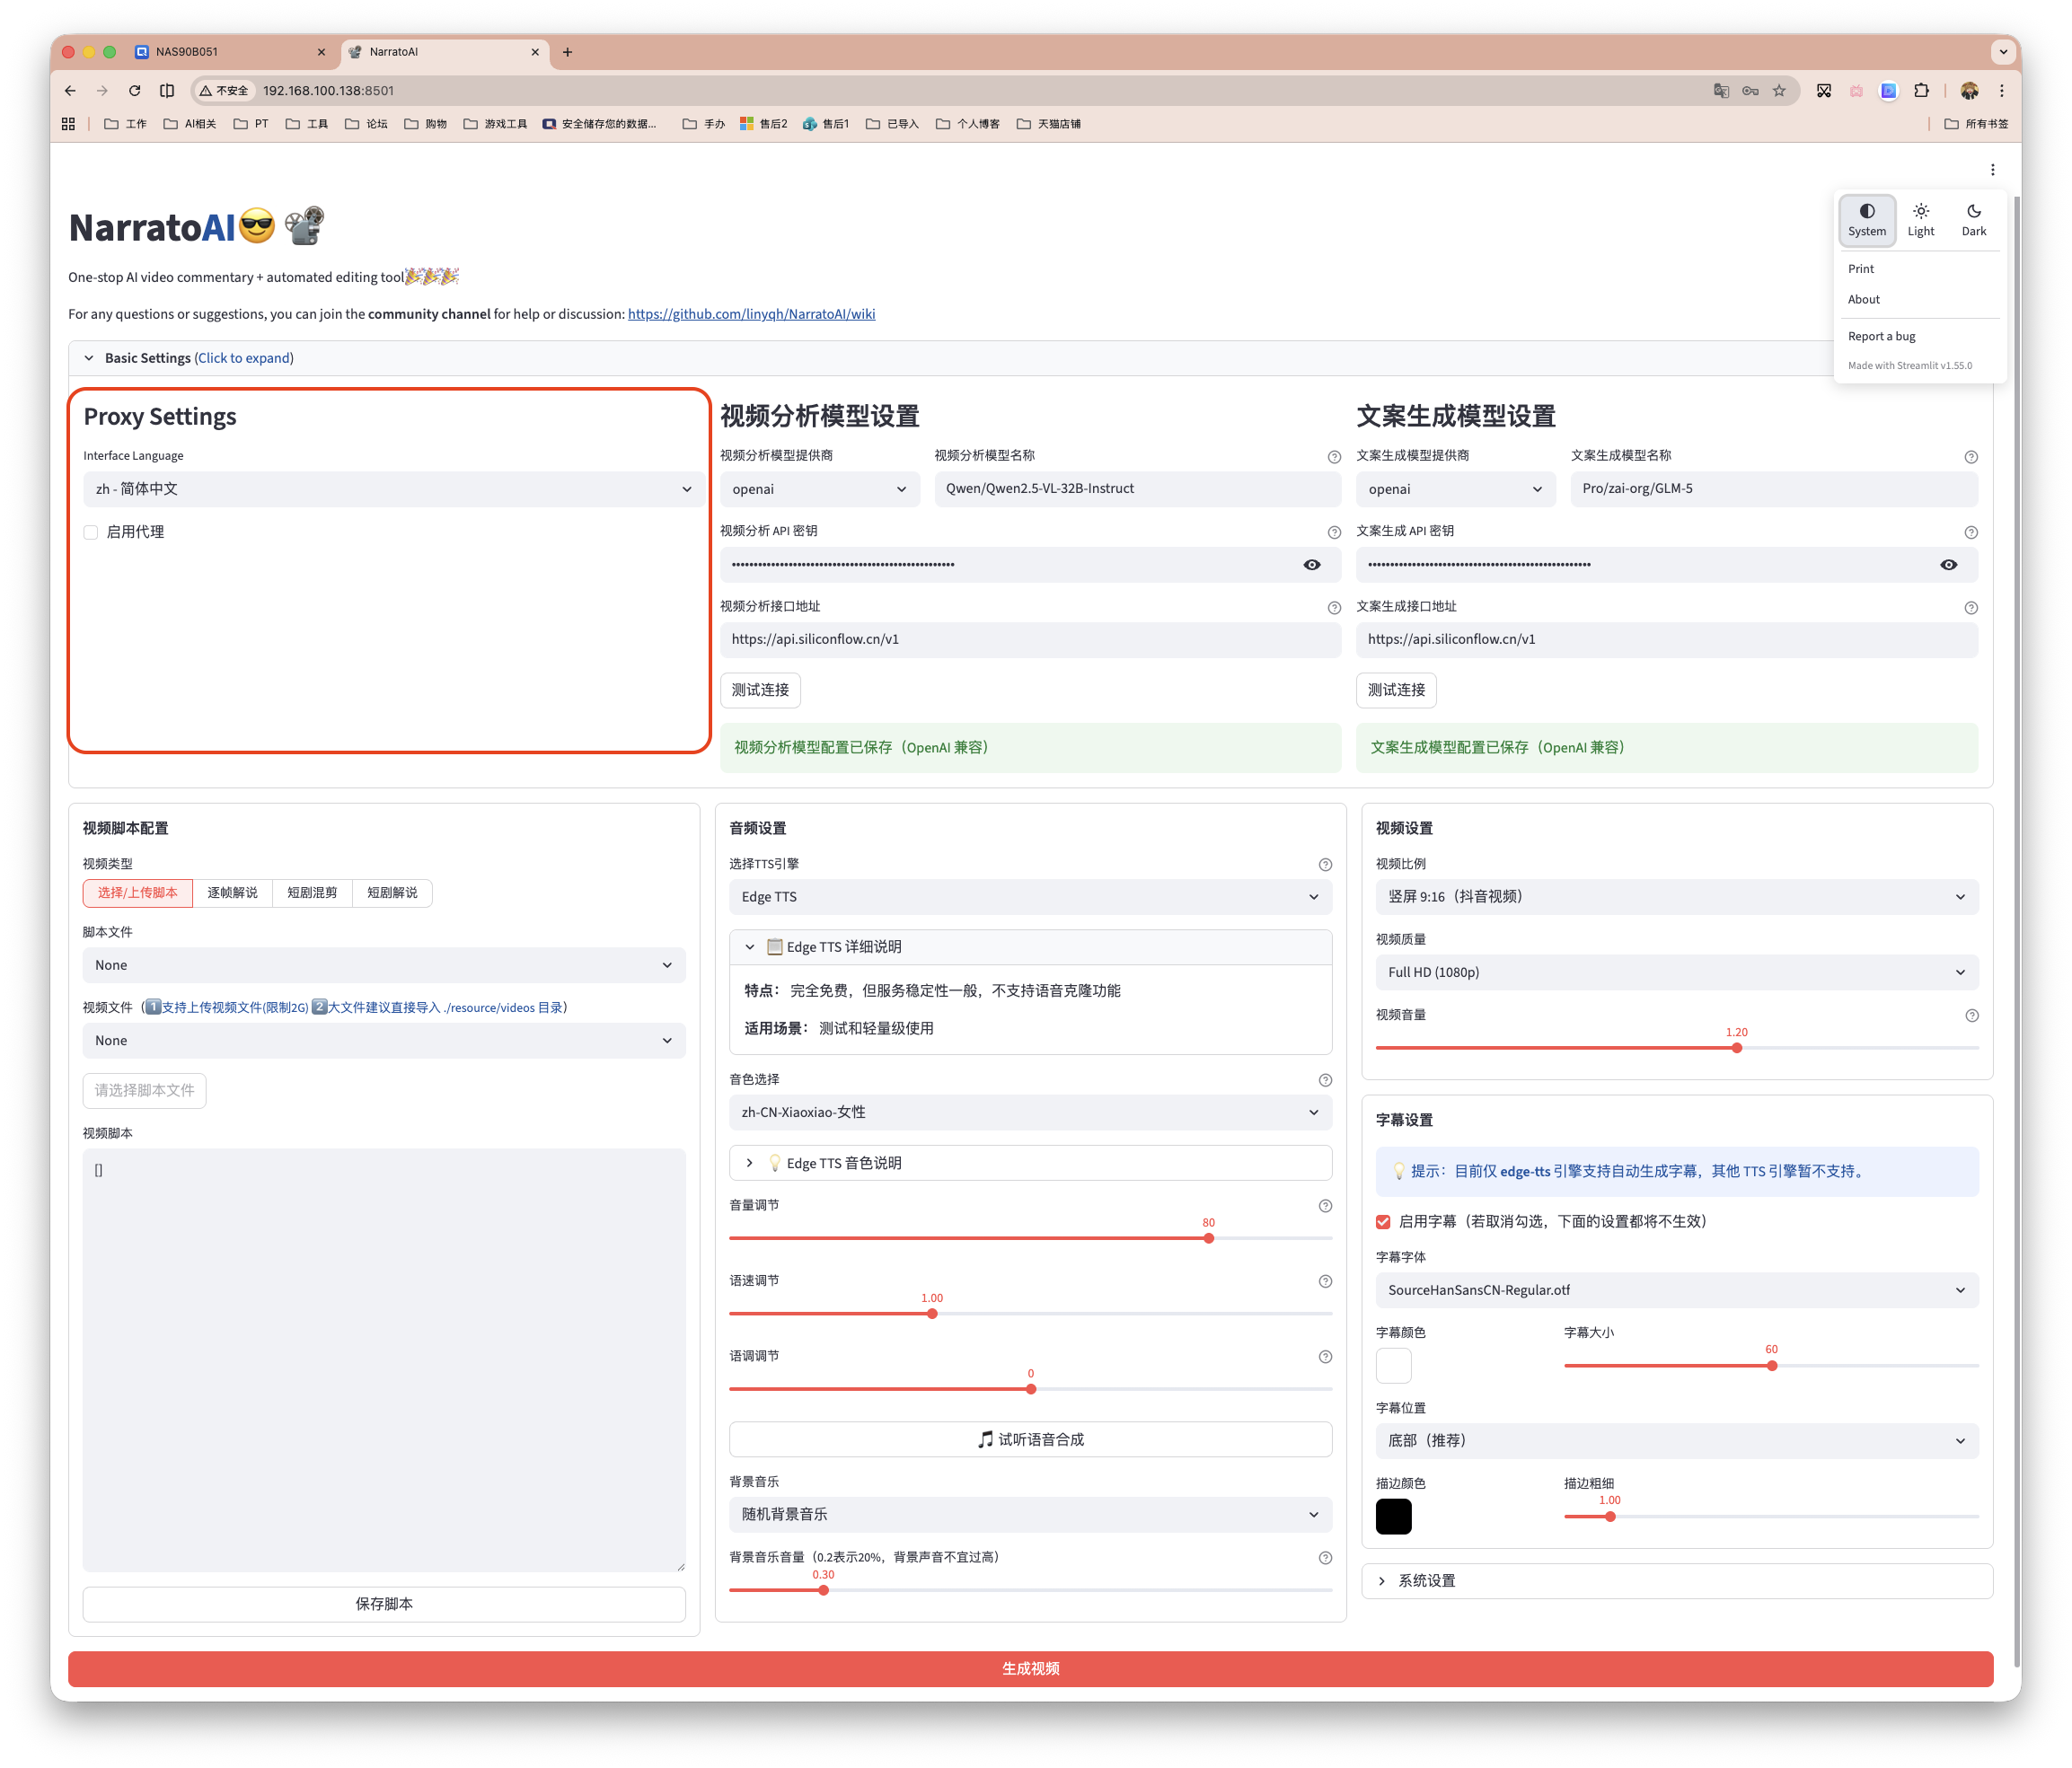
Task: Open Streamlit three-dot main menu
Action: (1992, 170)
